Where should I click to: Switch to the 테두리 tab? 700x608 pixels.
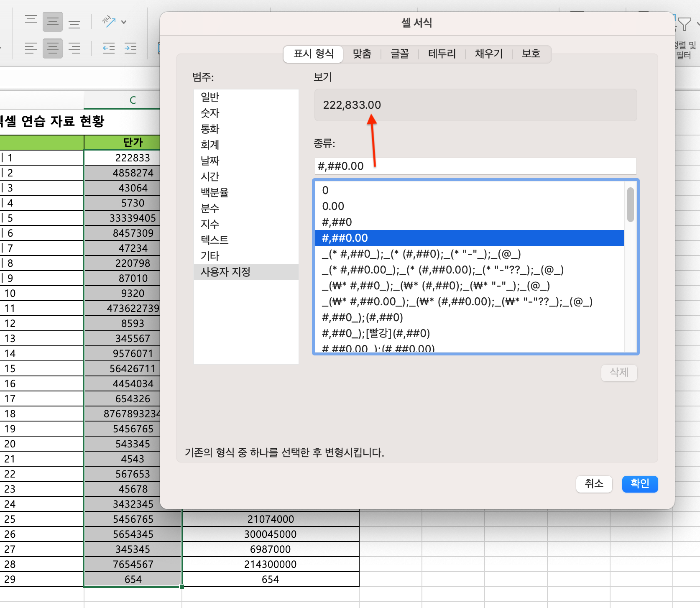coord(442,54)
